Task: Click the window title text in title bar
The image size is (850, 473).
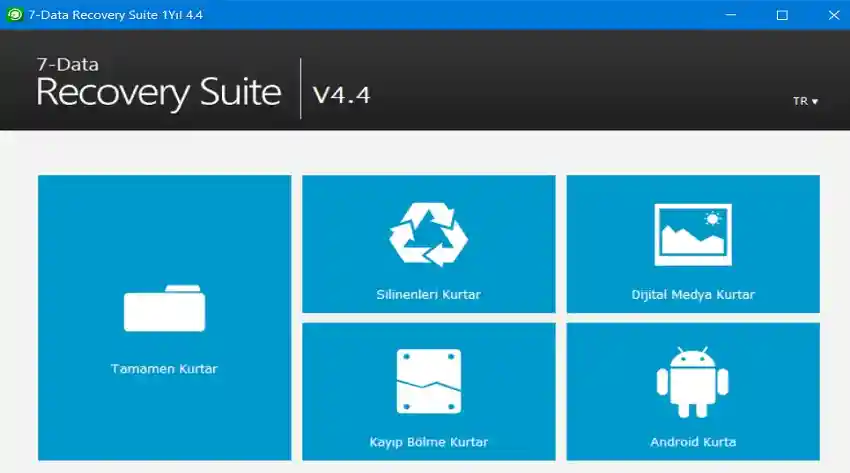Action: [x=108, y=15]
